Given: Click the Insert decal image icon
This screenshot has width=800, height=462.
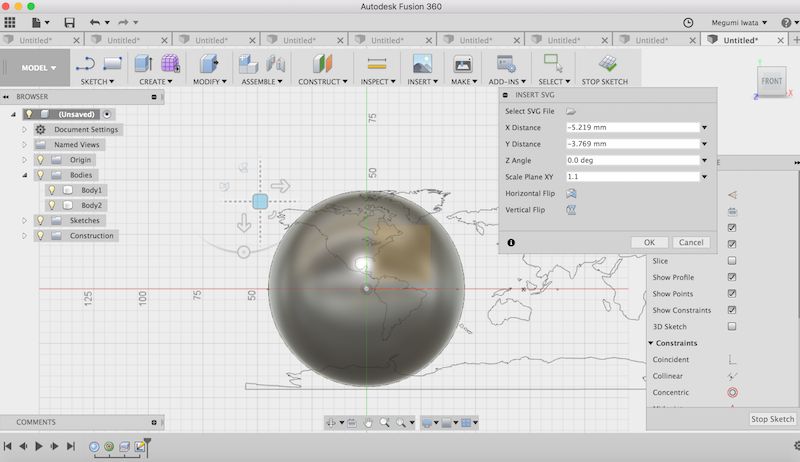Looking at the screenshot, I should pyautogui.click(x=422, y=64).
